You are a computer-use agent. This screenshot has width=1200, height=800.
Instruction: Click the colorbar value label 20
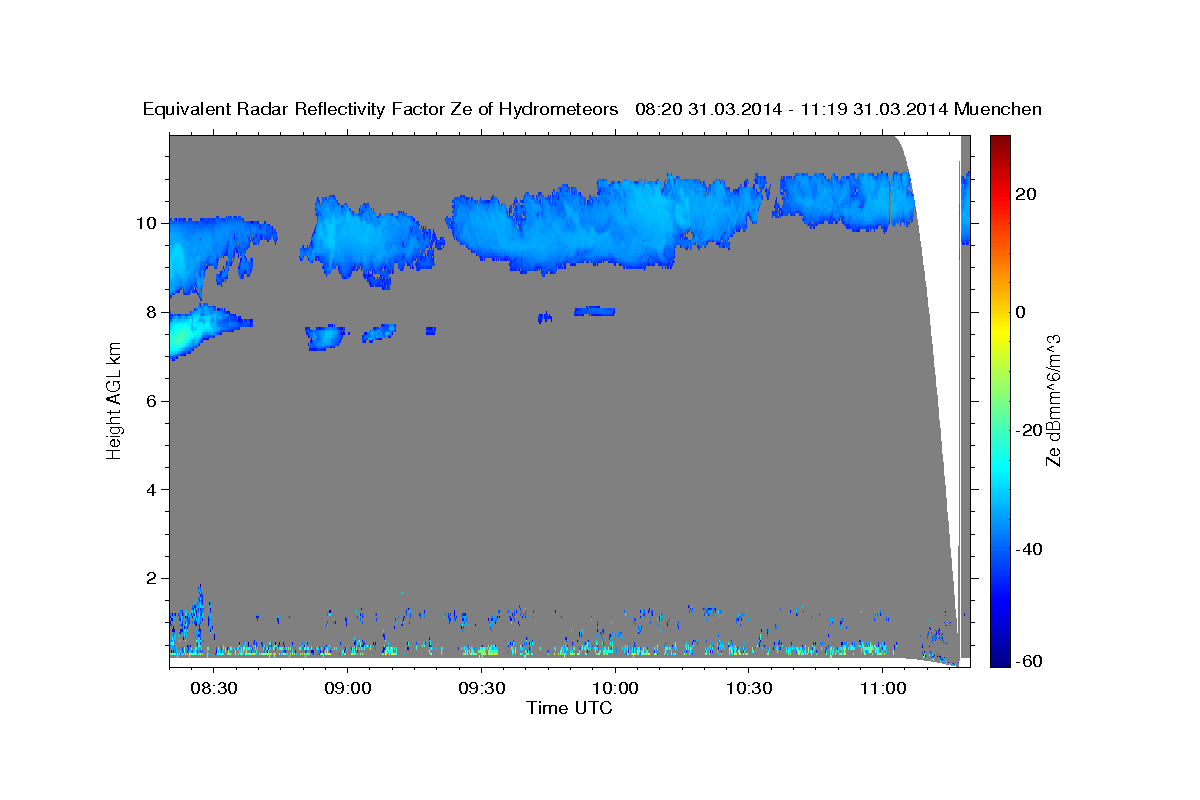click(x=1027, y=194)
